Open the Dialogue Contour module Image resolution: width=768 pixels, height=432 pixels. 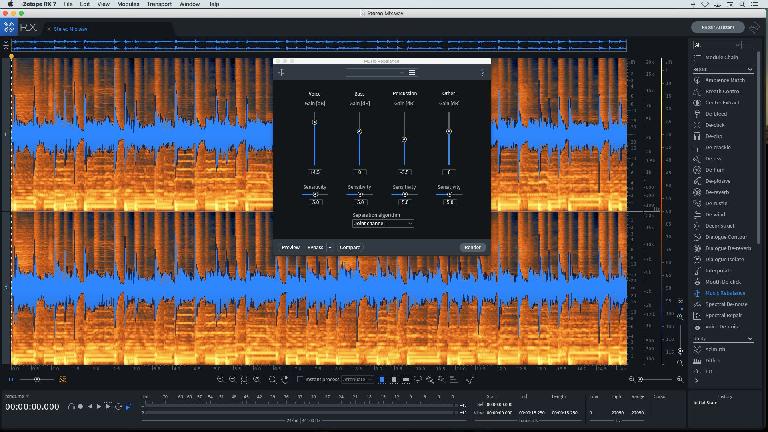720,237
